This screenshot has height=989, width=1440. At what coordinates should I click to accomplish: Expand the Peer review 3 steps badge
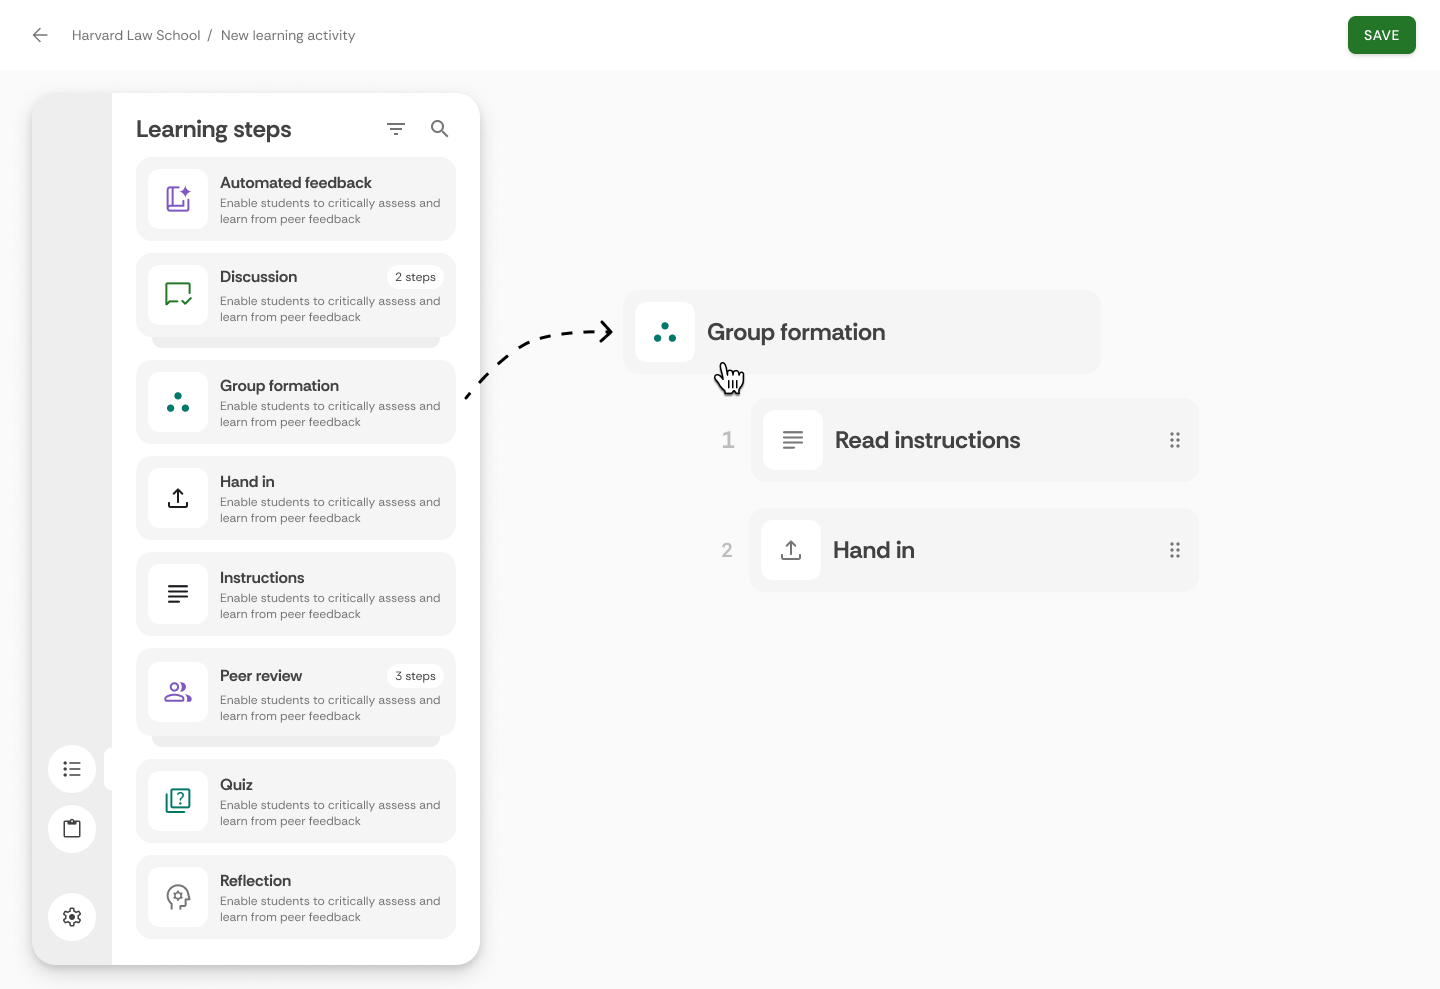(x=415, y=676)
